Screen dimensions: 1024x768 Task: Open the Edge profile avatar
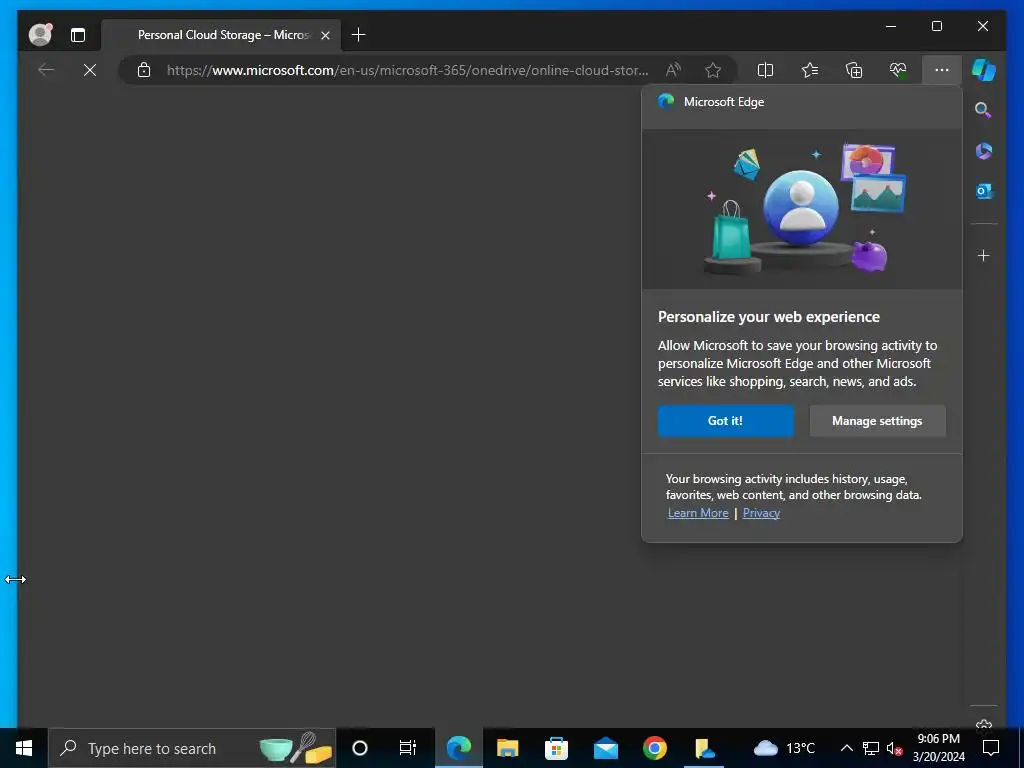point(40,35)
